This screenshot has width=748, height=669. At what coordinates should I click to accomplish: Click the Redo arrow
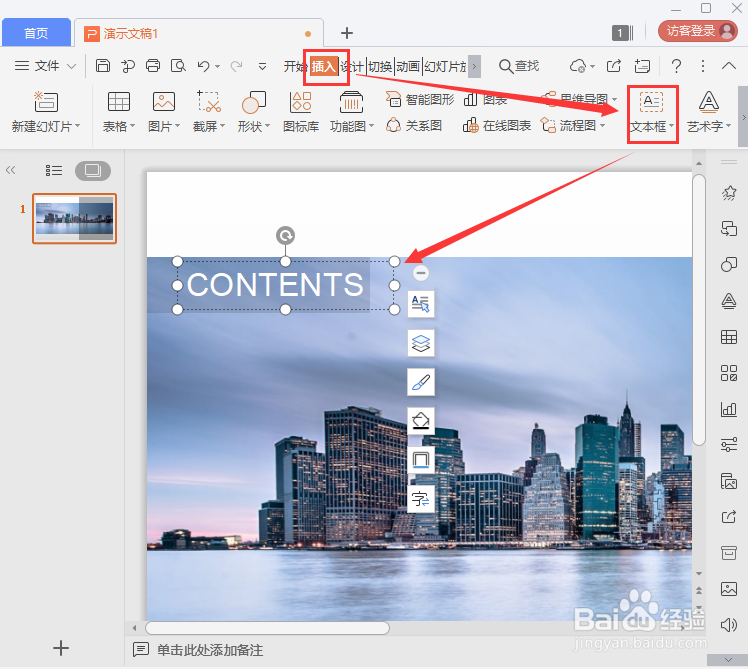point(236,66)
